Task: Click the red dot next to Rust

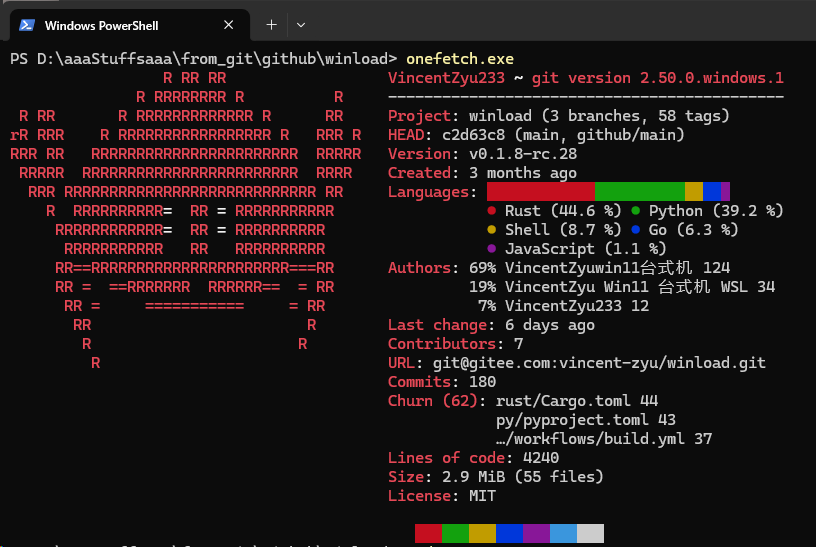Action: coord(491,211)
